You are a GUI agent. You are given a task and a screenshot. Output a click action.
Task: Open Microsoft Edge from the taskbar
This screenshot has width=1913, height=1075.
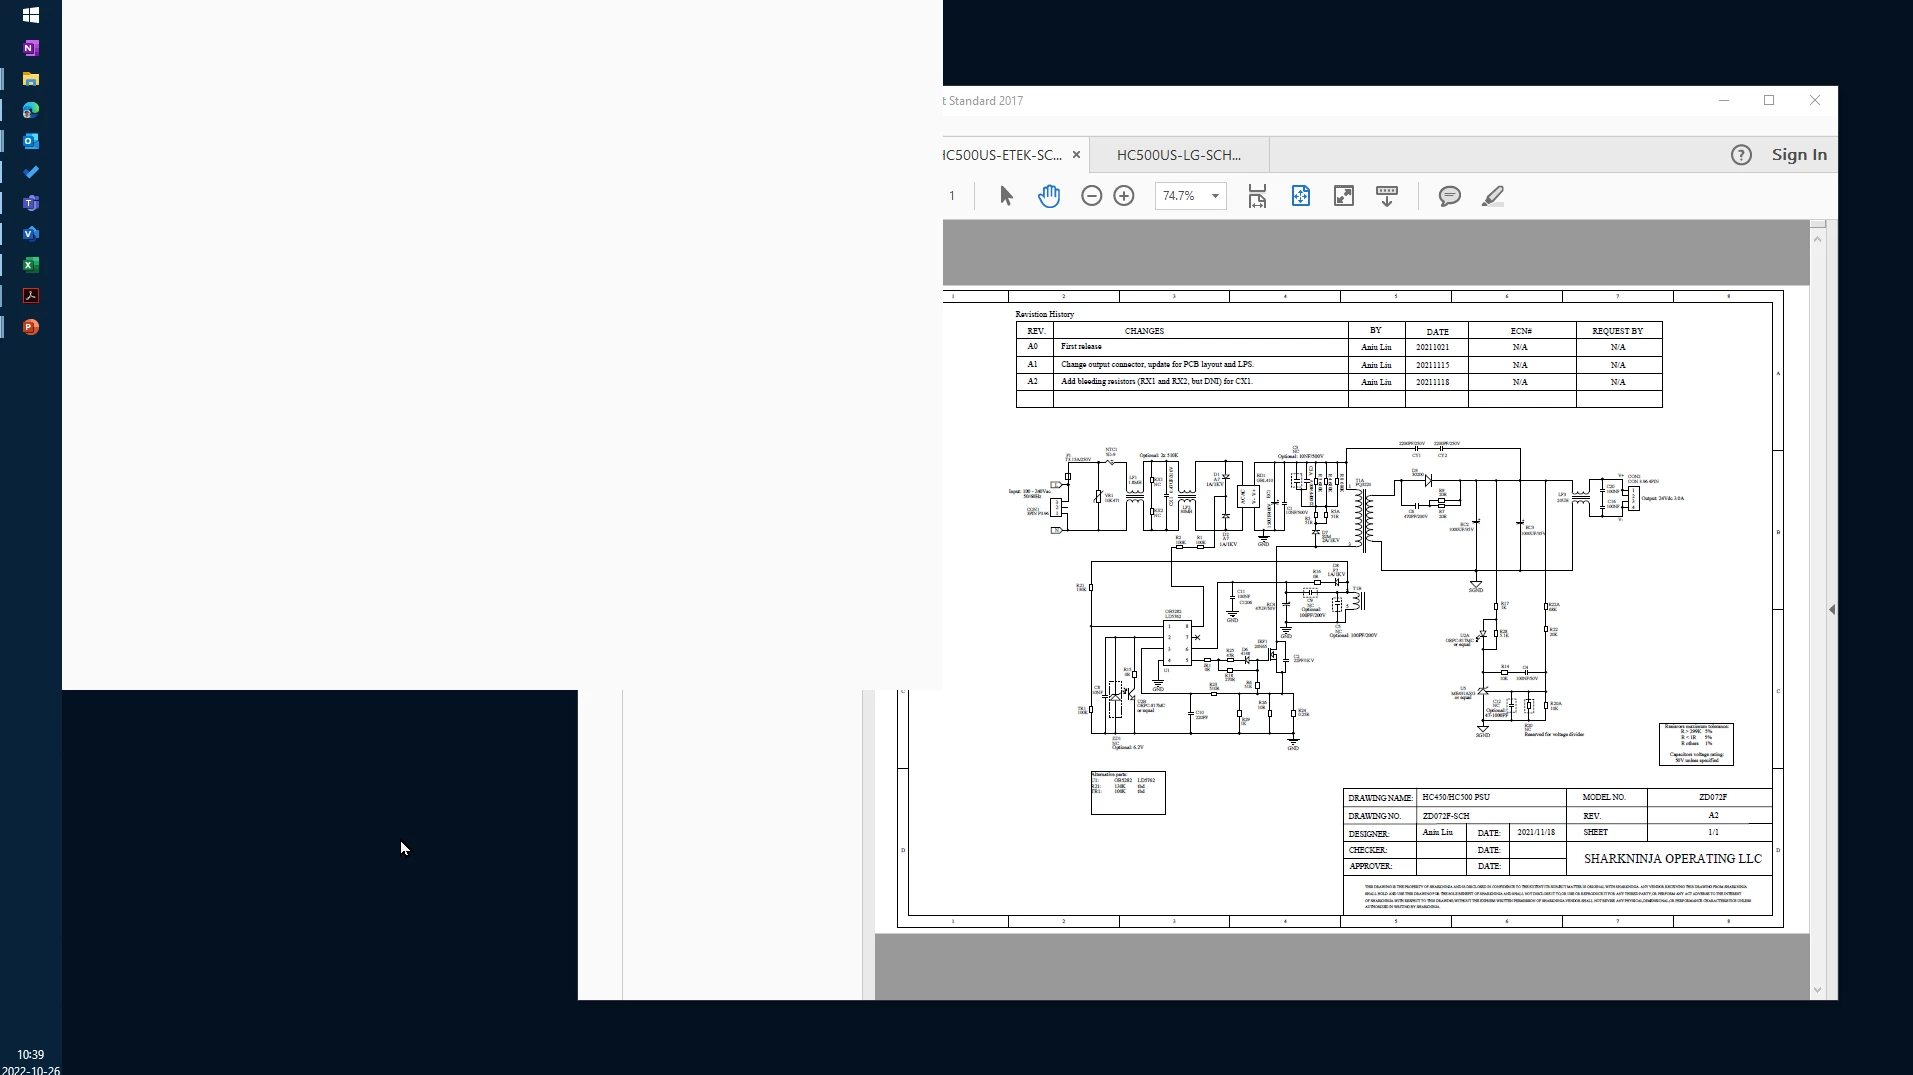coord(31,110)
